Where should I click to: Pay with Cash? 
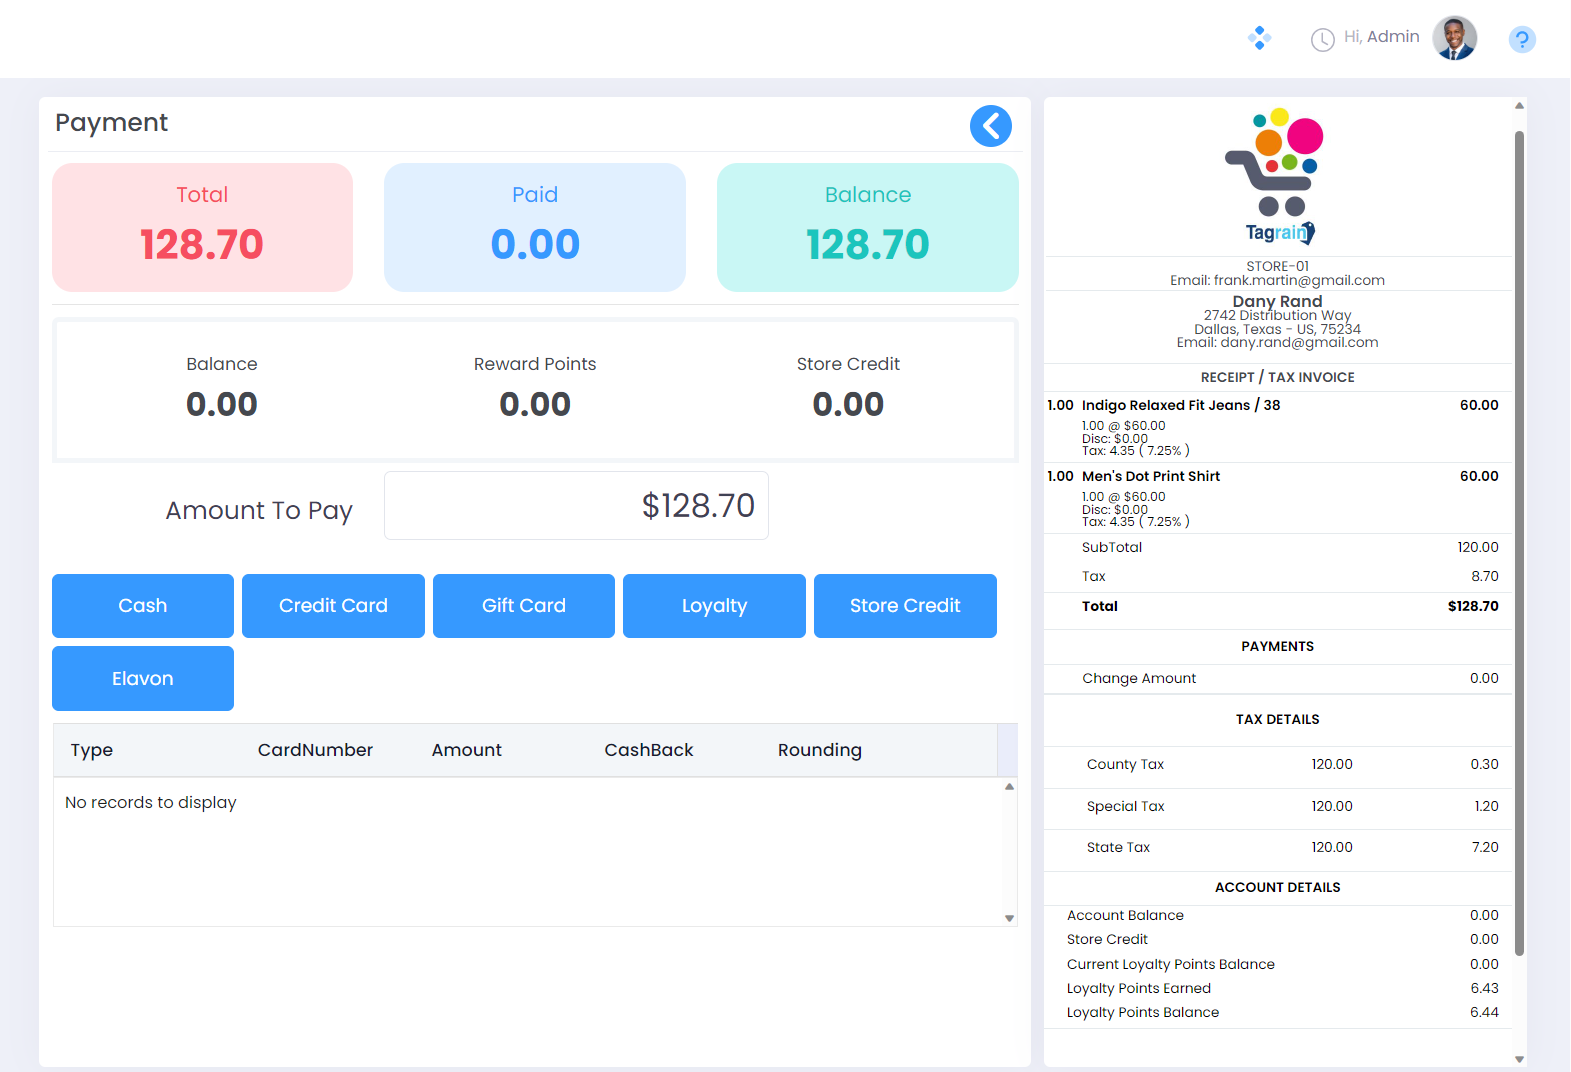pos(143,606)
